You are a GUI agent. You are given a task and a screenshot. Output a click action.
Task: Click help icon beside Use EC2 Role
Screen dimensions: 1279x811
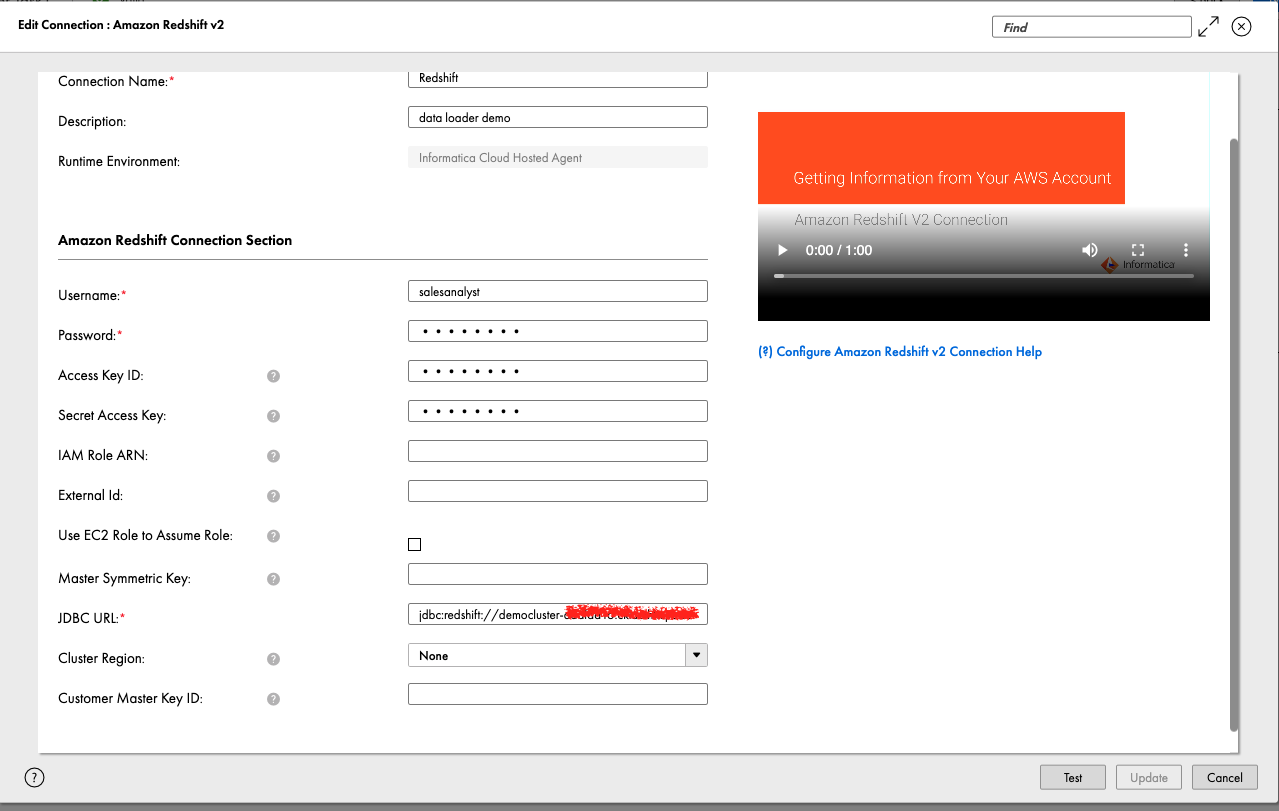click(273, 536)
